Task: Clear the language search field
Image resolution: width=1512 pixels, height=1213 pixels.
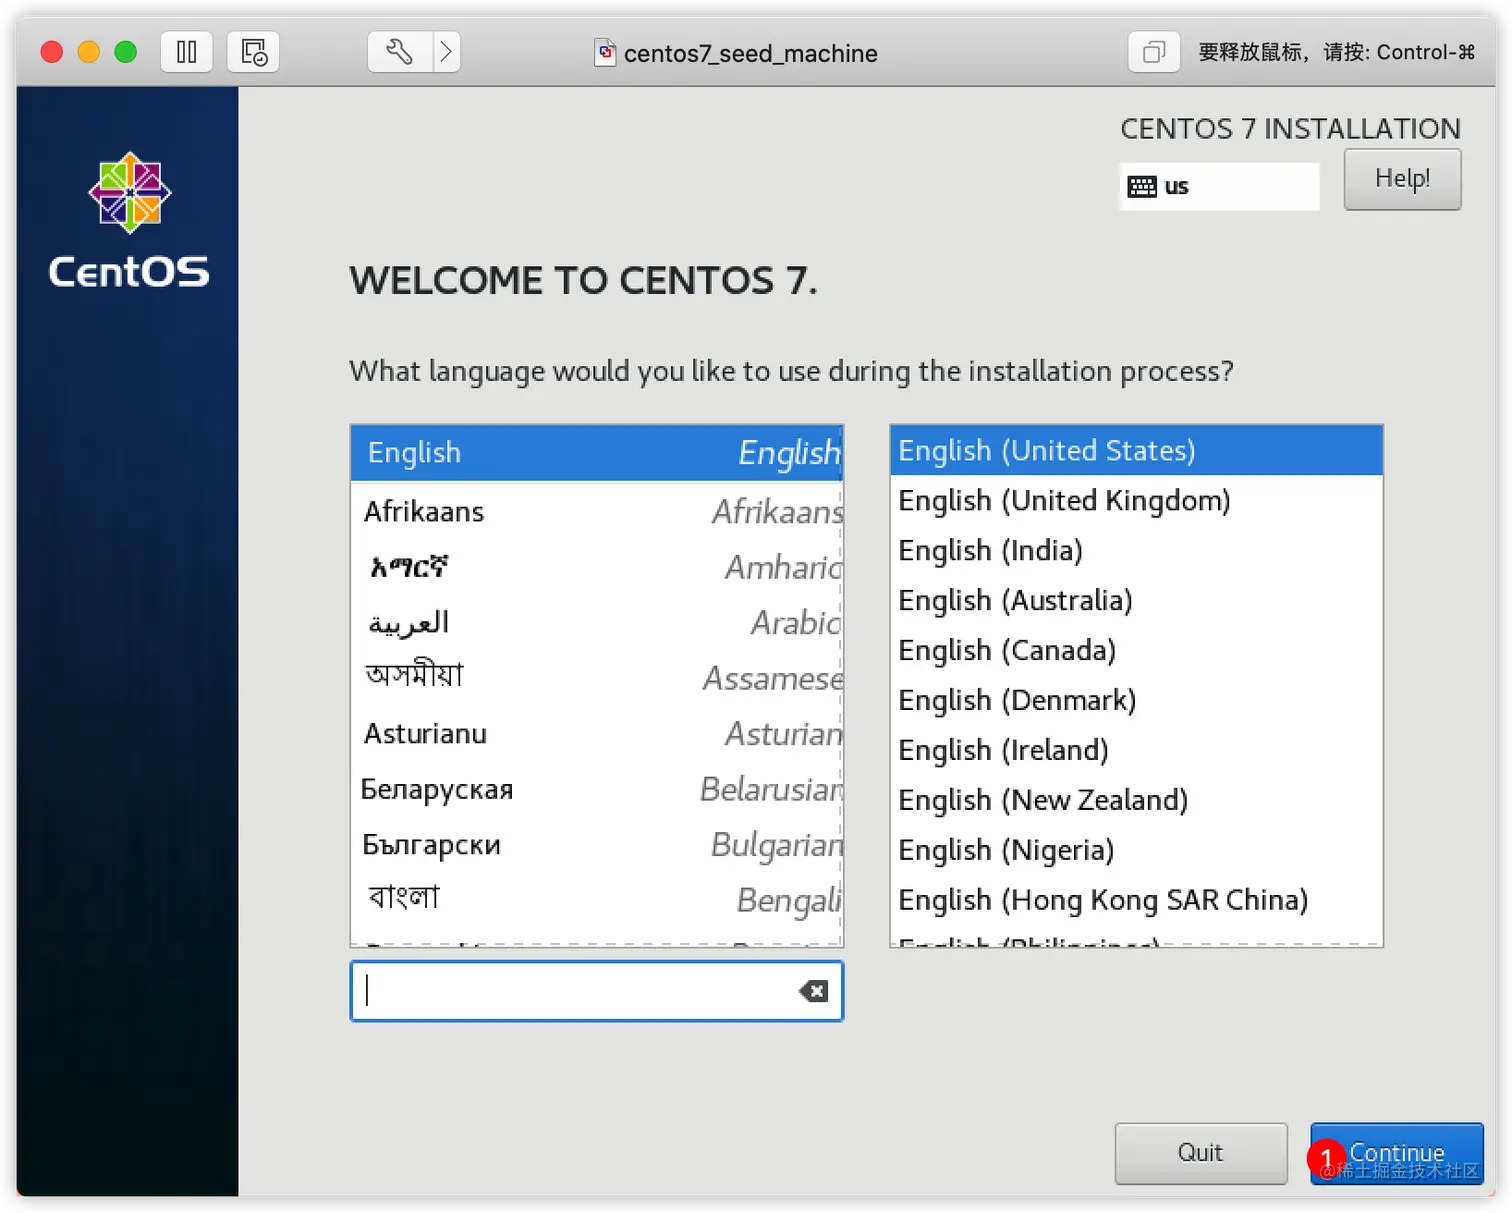Action: click(x=813, y=991)
